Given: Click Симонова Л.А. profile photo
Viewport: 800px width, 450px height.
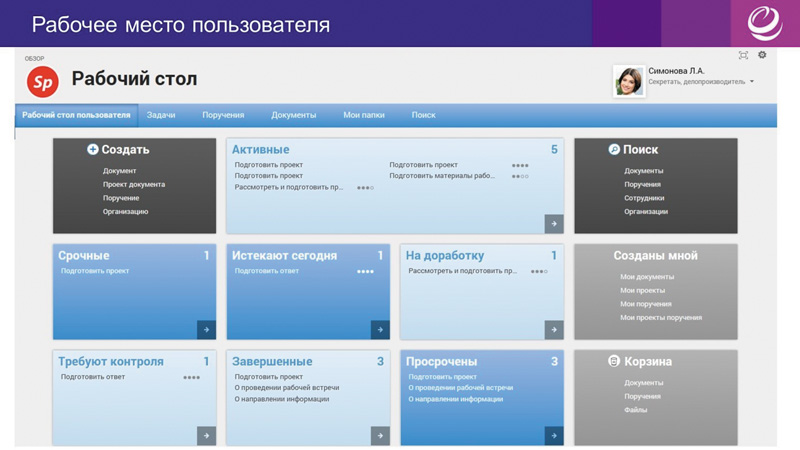Looking at the screenshot, I should 629,81.
